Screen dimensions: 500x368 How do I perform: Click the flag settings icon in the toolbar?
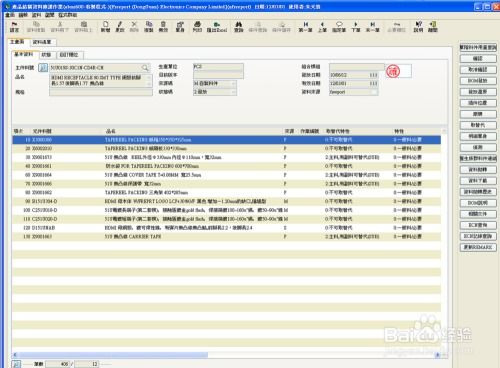14,27
